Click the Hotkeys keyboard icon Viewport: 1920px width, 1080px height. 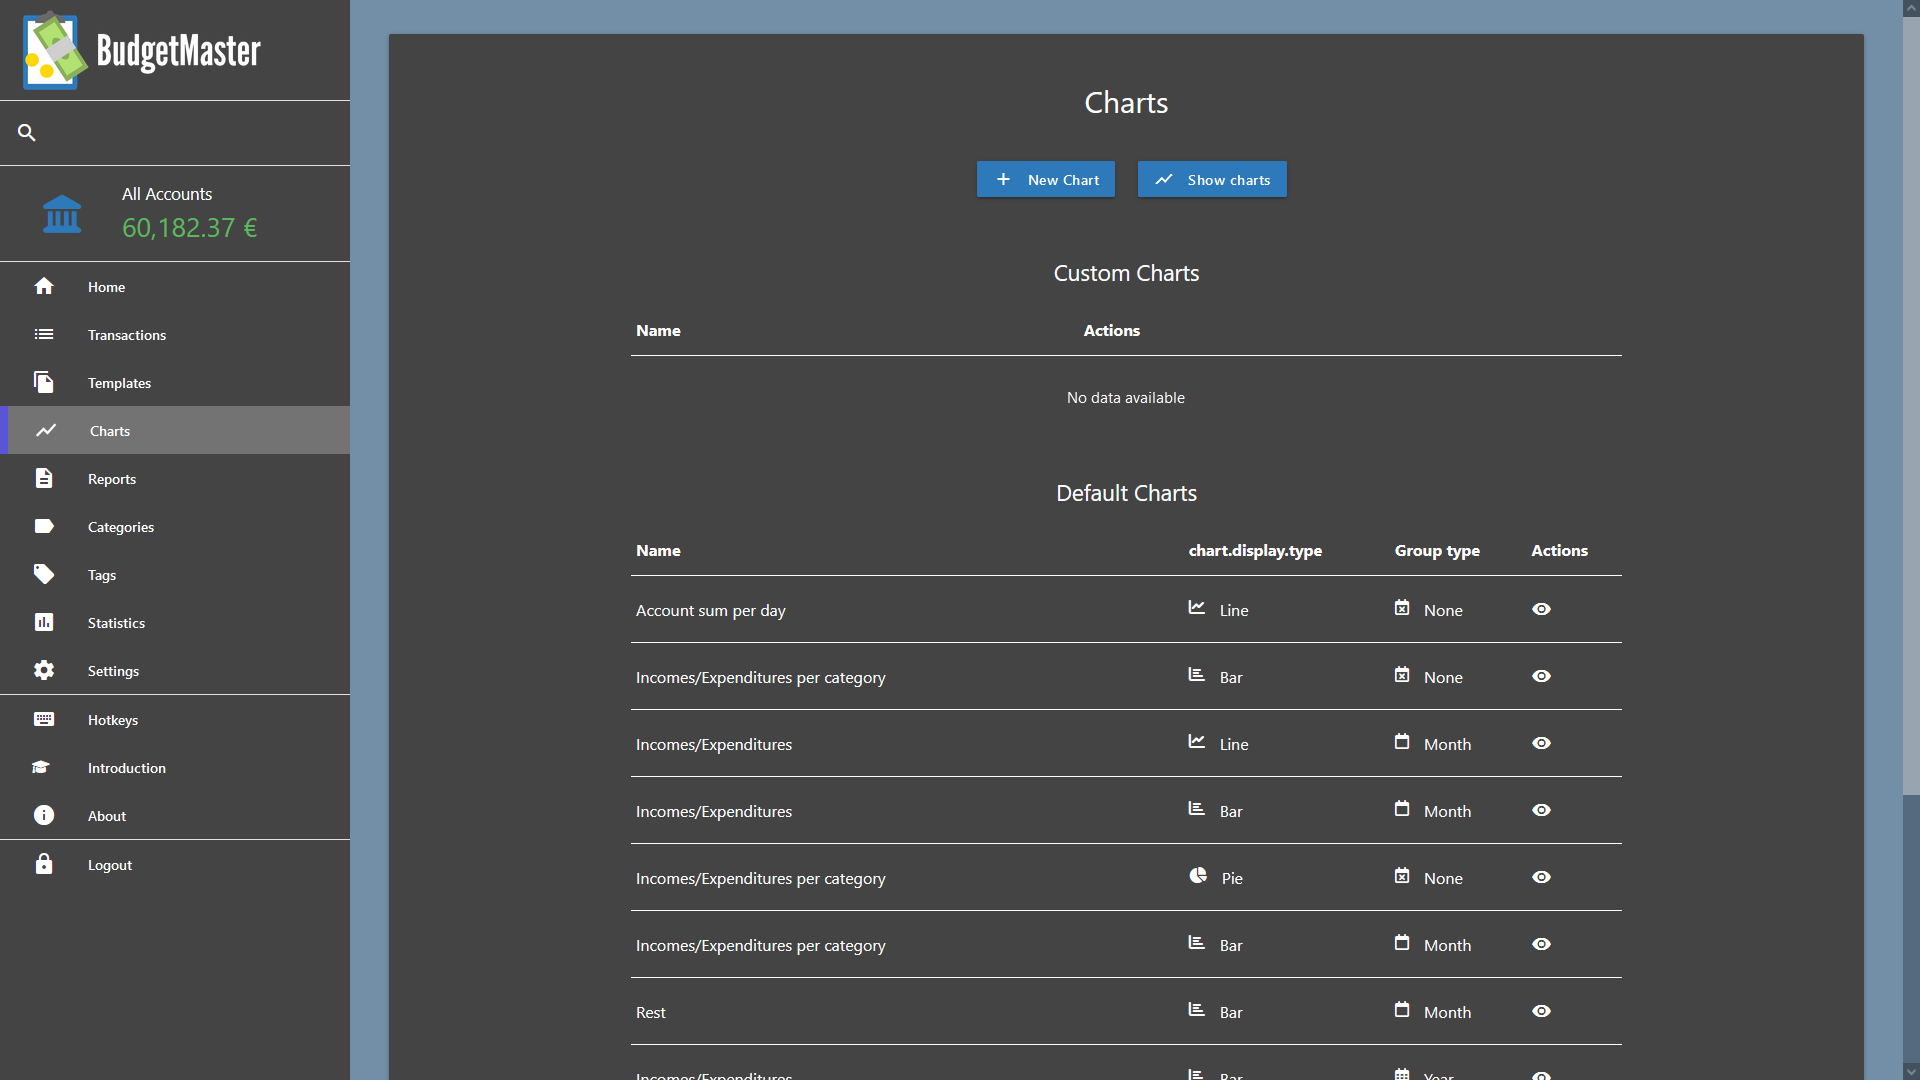[x=44, y=719]
